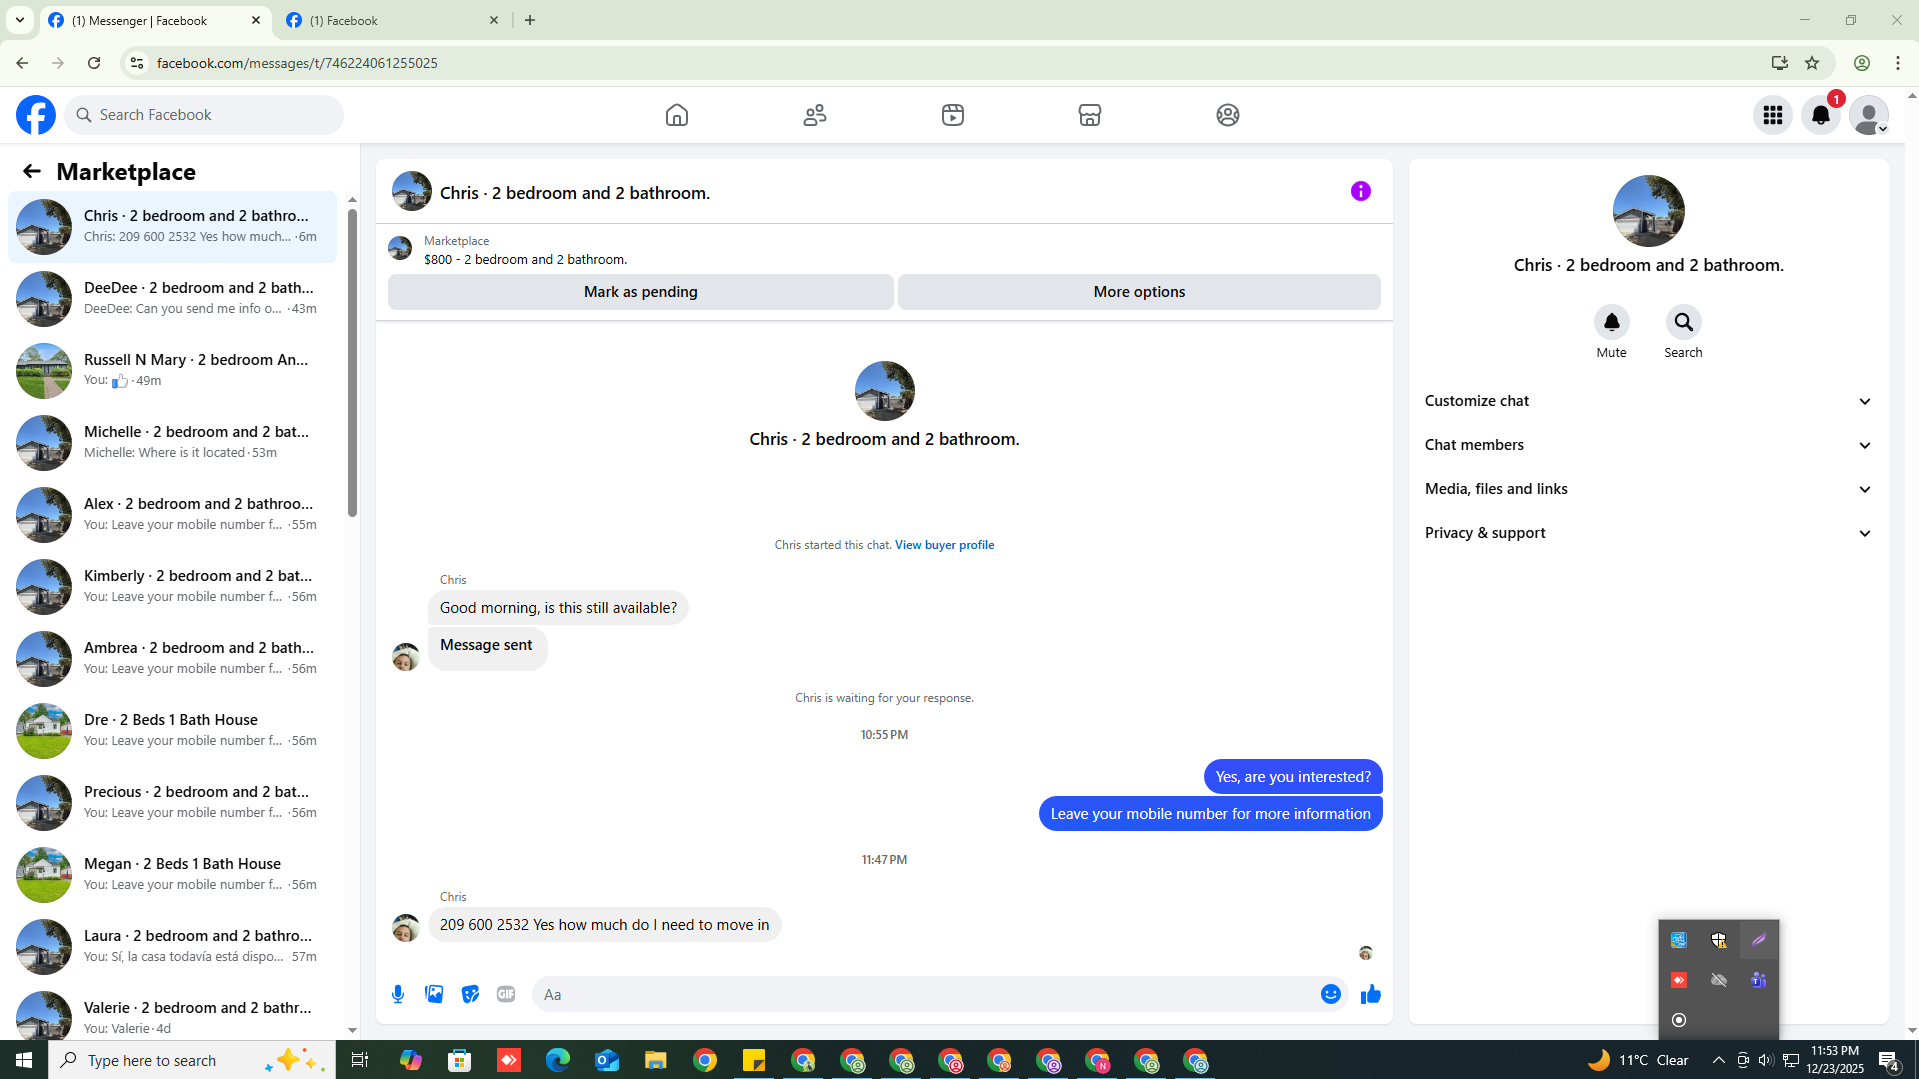Viewport: 1919px width, 1079px height.
Task: Close the (1) Facebook tab
Action: [494, 20]
